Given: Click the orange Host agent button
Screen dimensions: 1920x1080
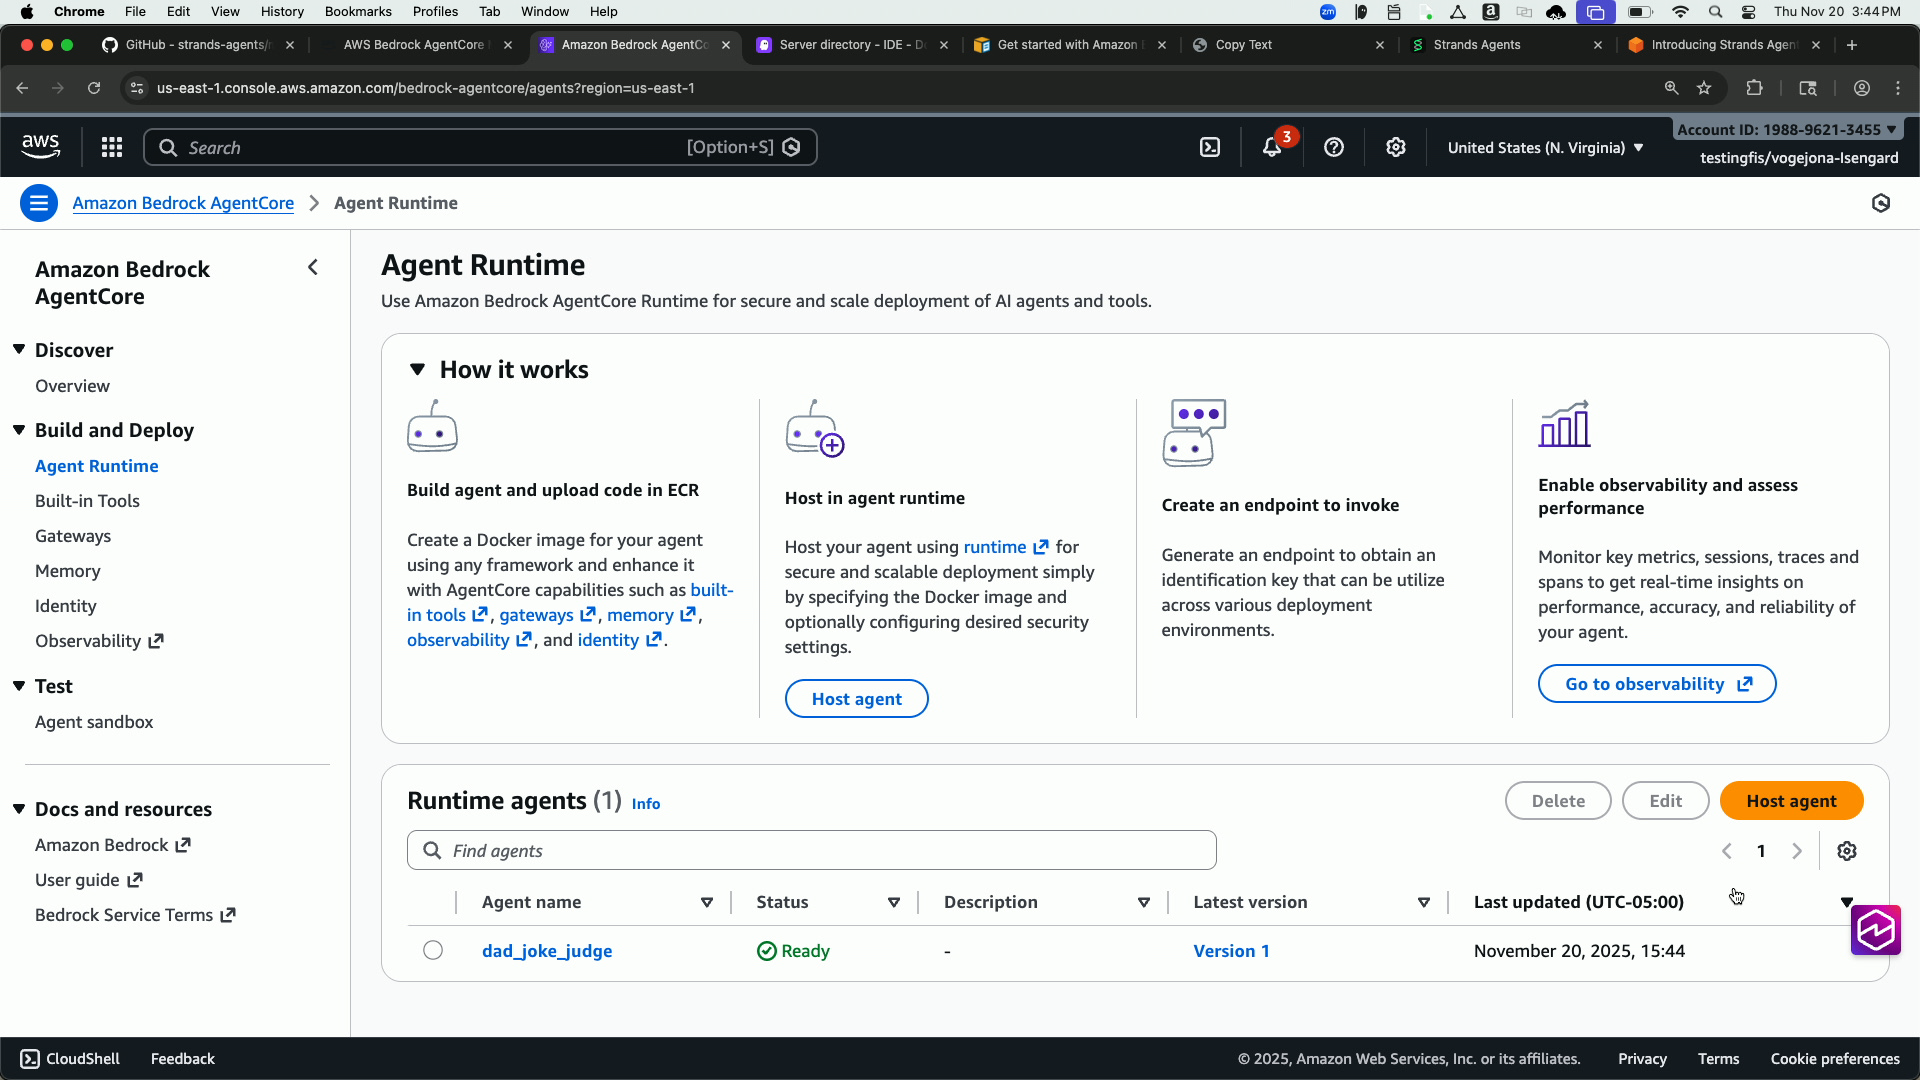Looking at the screenshot, I should [1791, 801].
